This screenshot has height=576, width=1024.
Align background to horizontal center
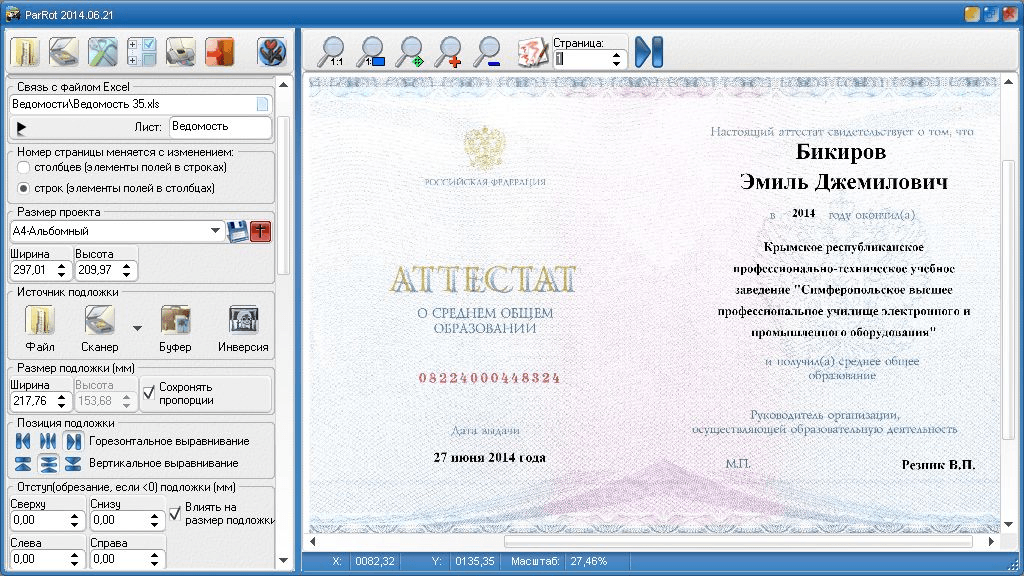click(47, 441)
